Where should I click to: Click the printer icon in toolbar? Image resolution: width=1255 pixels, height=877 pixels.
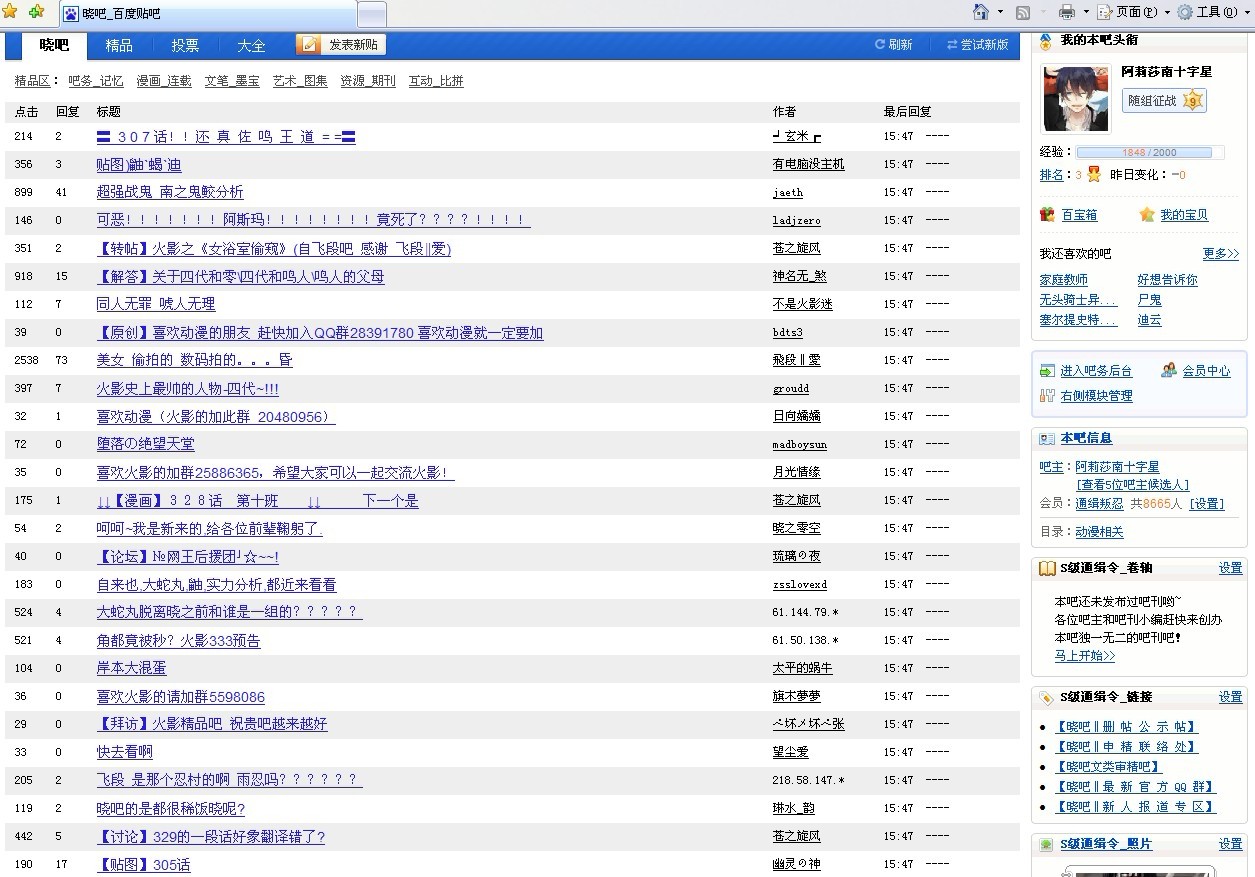tap(1067, 13)
